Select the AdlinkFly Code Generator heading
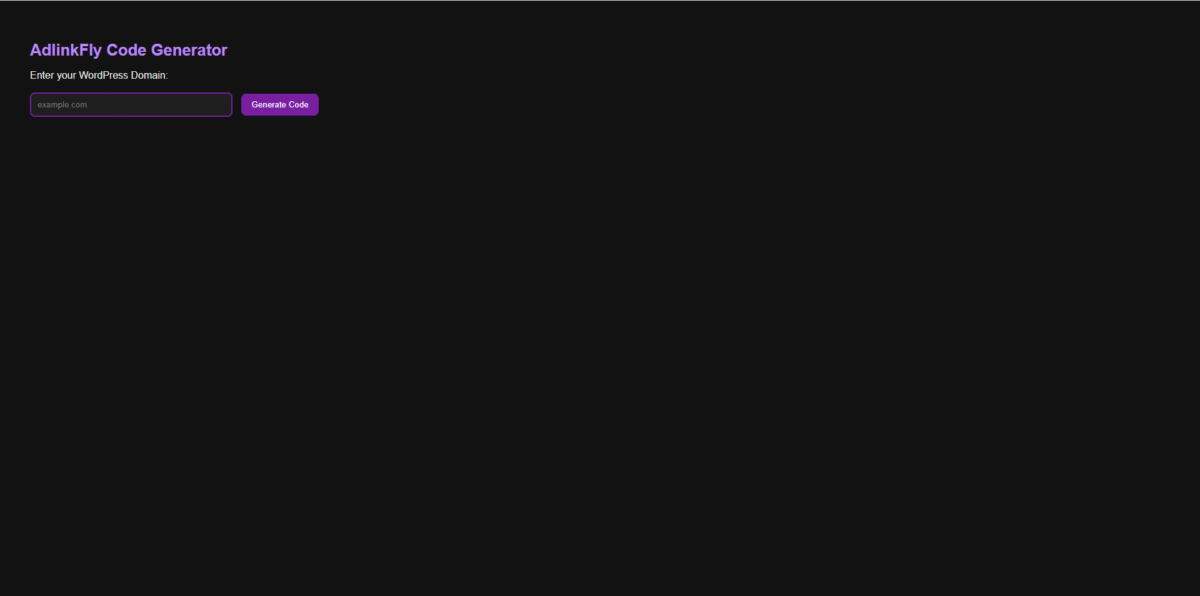 click(x=129, y=50)
